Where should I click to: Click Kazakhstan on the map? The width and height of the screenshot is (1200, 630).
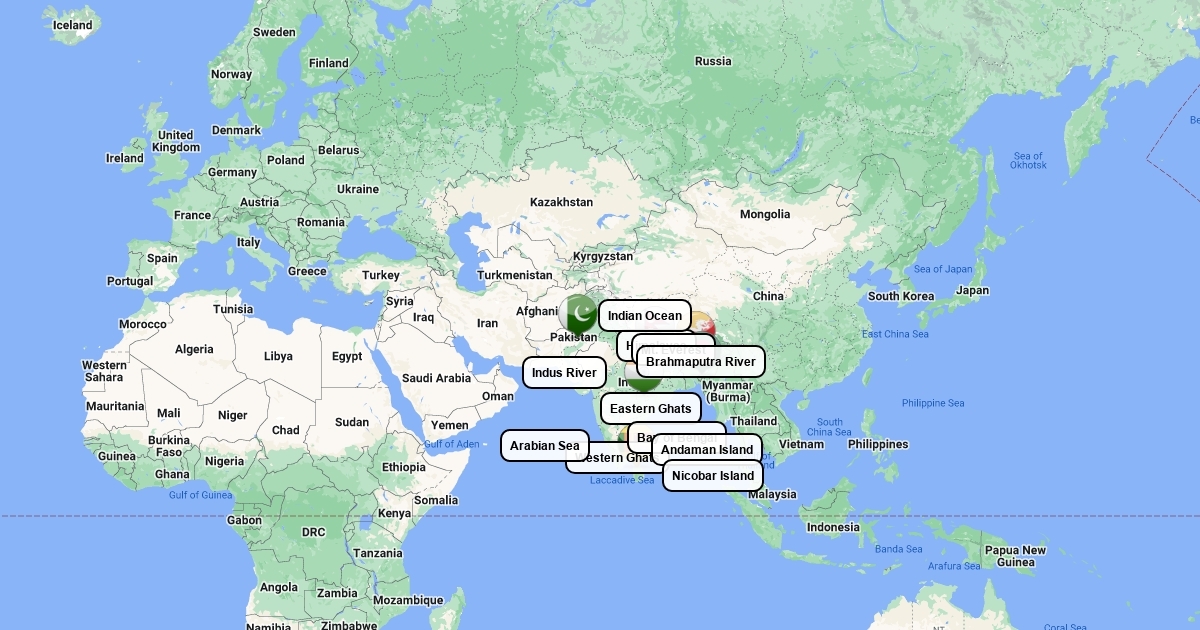561,202
